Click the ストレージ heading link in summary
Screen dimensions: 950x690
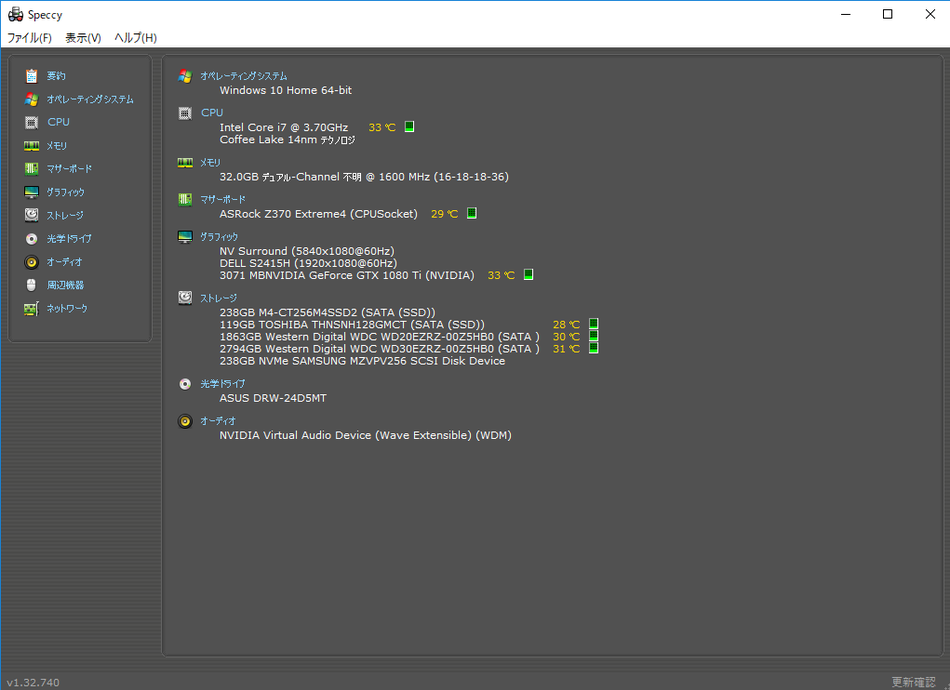[x=219, y=298]
